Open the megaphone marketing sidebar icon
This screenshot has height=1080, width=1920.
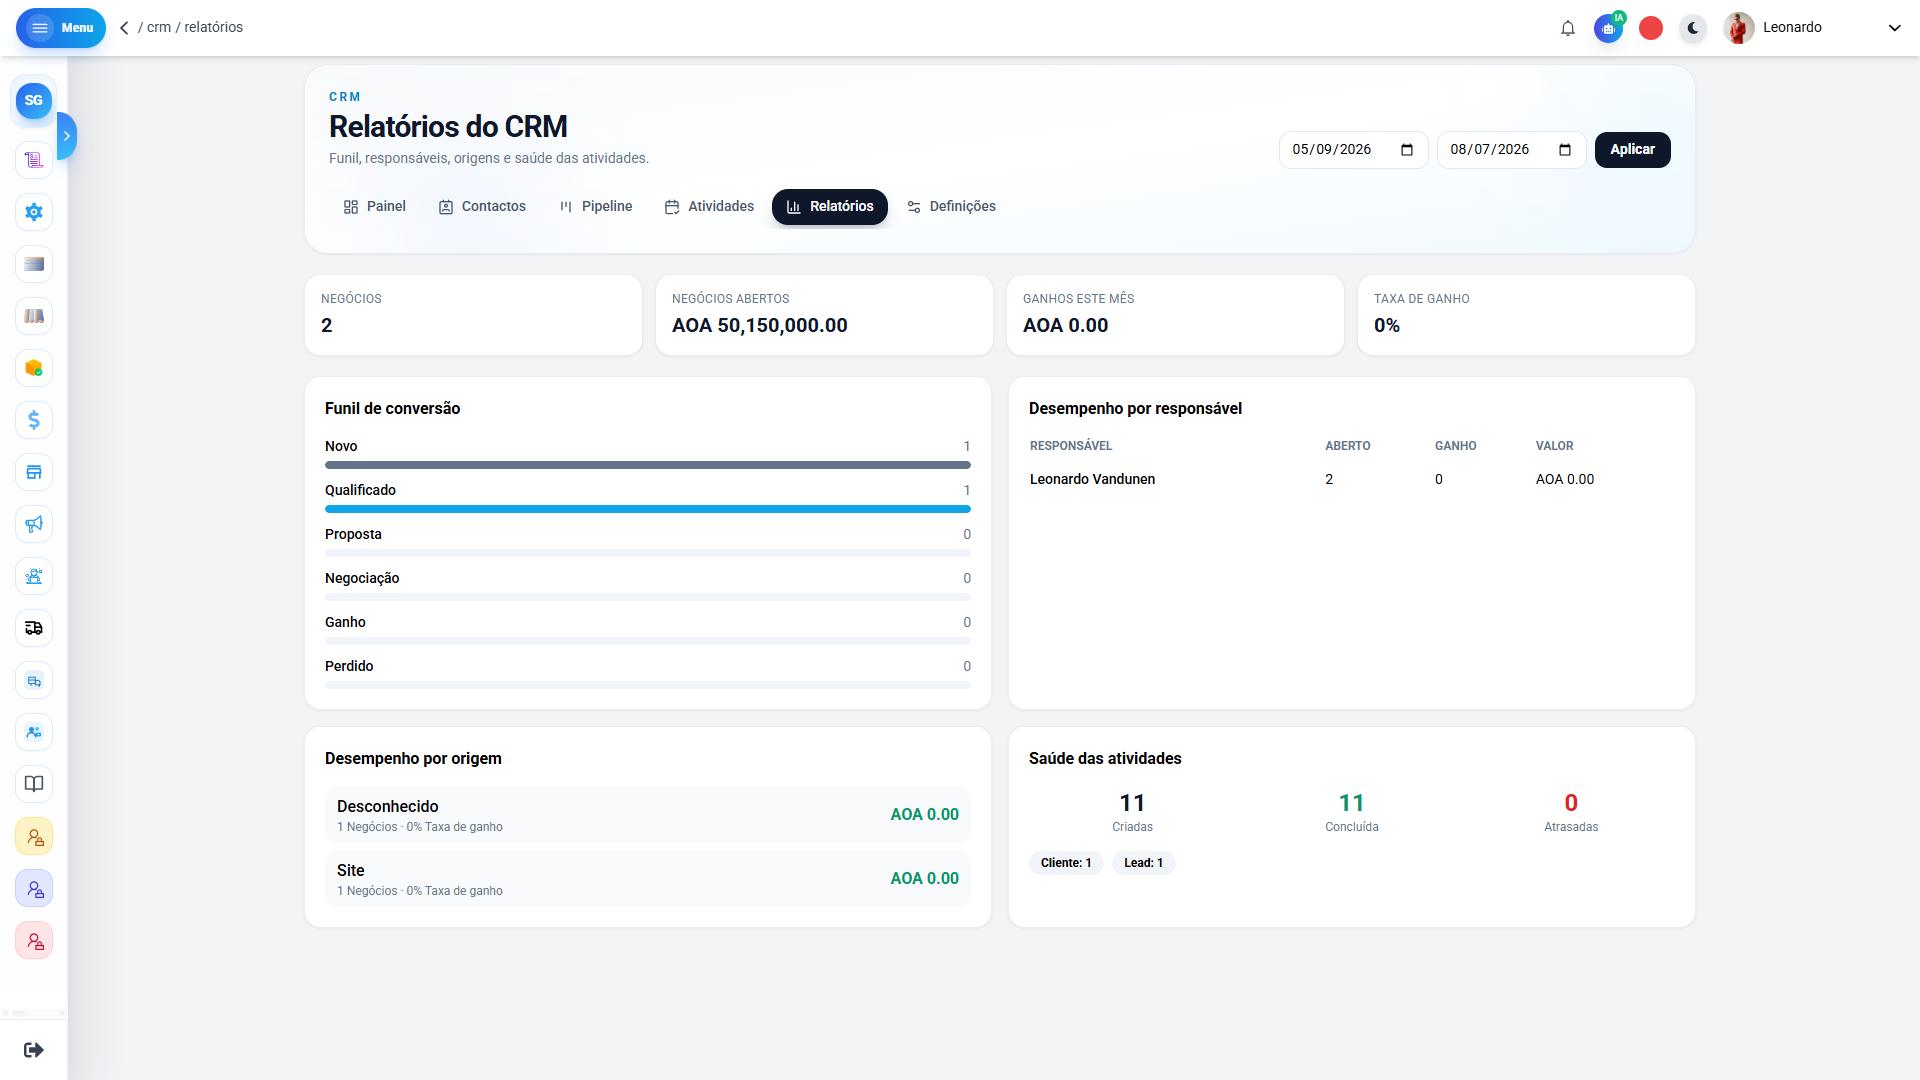[34, 524]
